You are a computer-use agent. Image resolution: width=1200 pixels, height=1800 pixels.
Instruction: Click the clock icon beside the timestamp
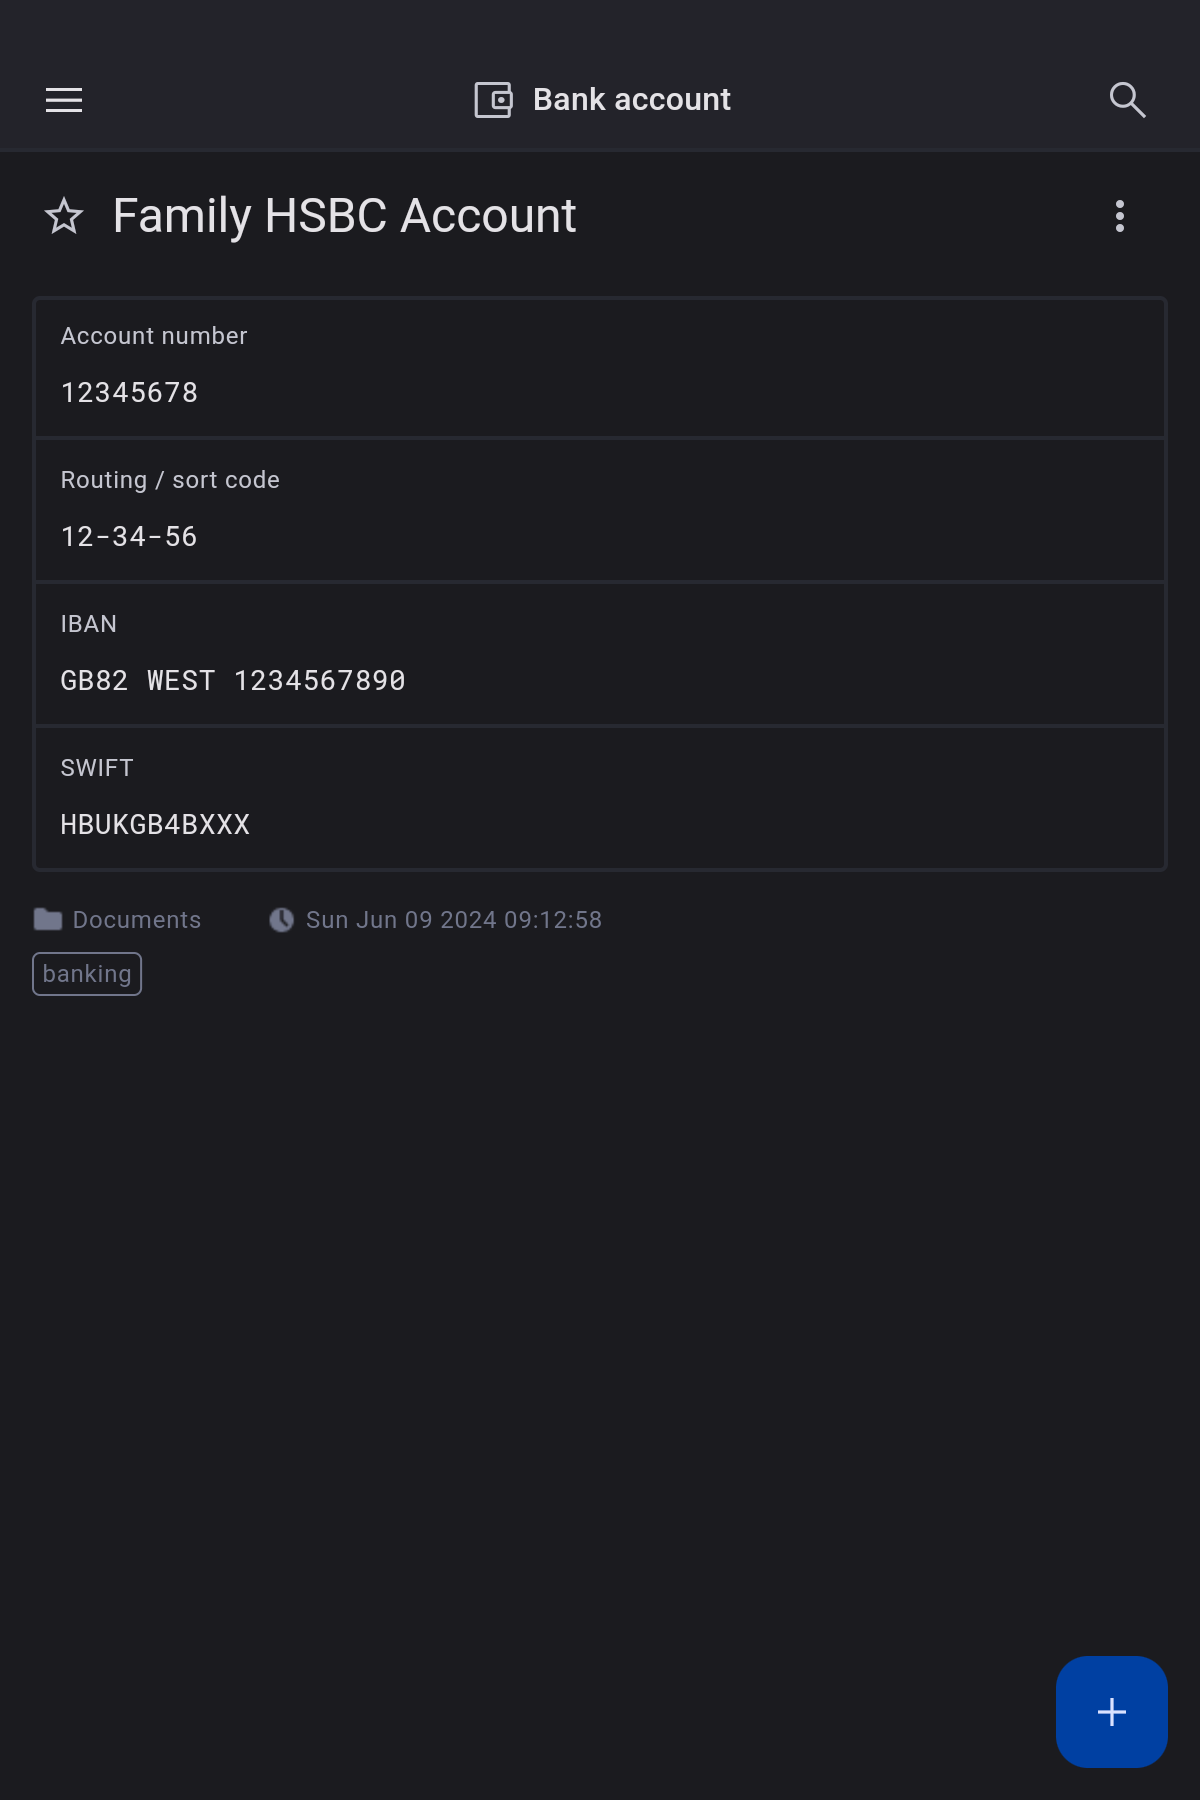point(282,920)
